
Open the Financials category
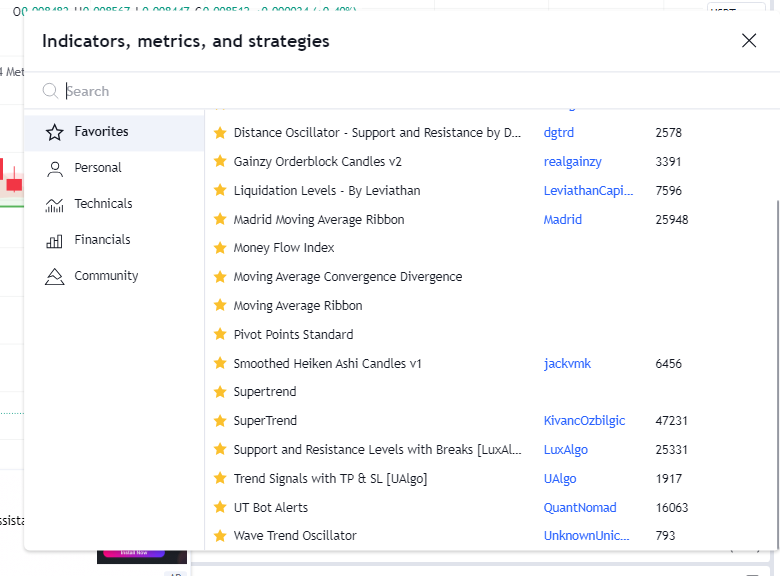pos(114,240)
